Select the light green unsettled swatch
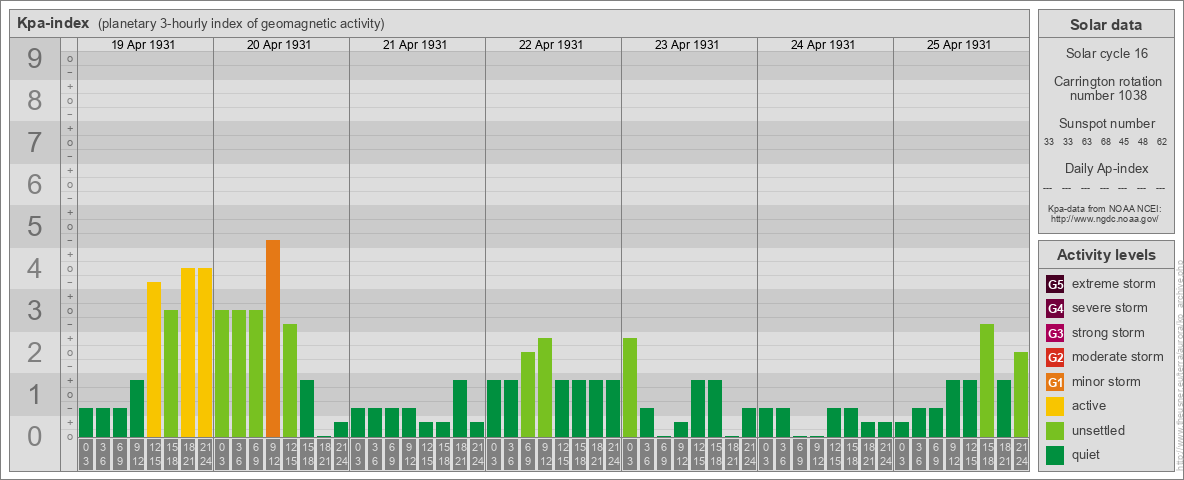This screenshot has width=1184, height=480. click(1055, 430)
